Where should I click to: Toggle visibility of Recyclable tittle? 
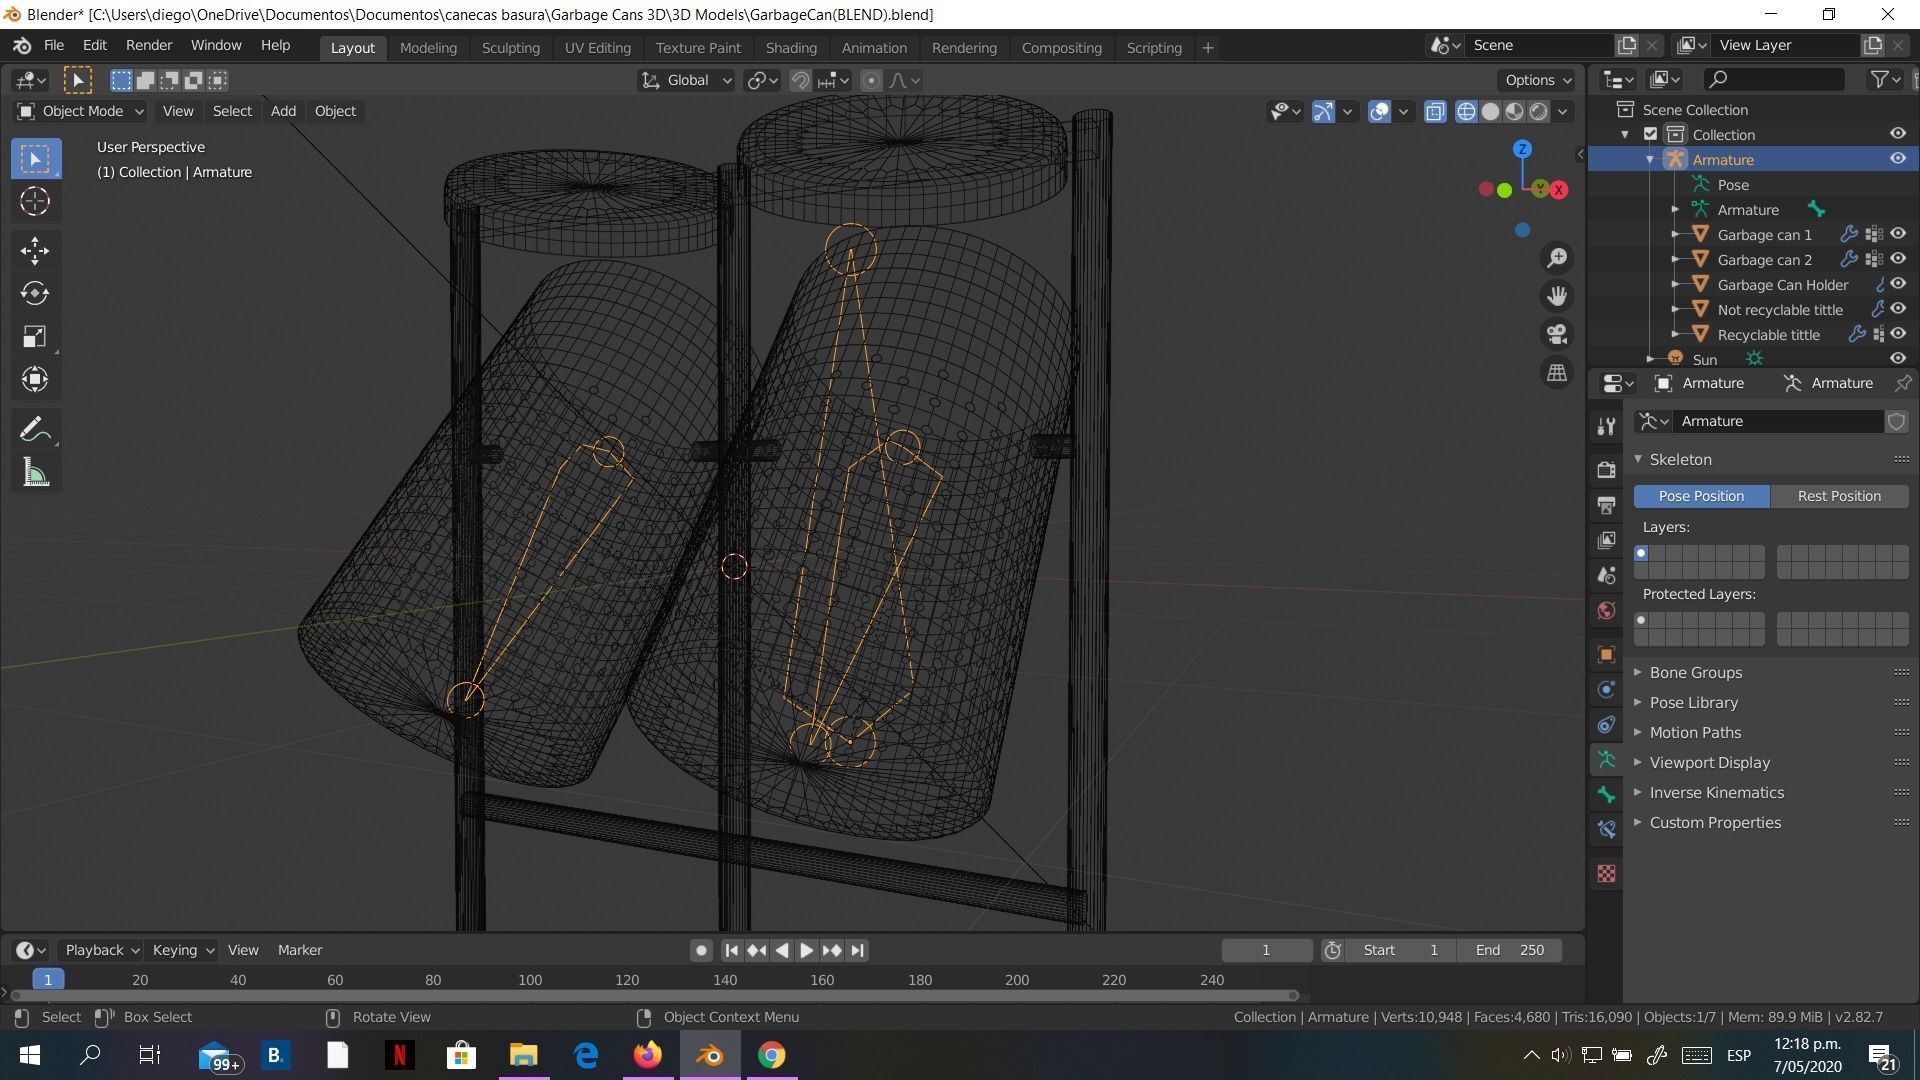(1897, 334)
